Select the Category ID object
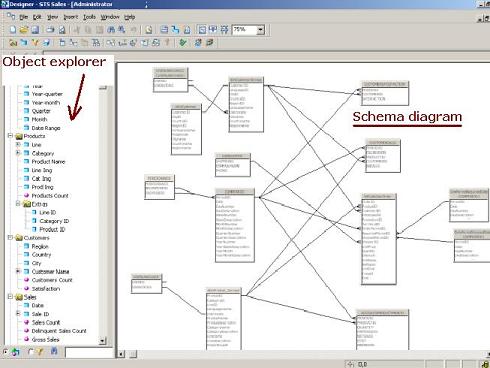 (x=54, y=221)
